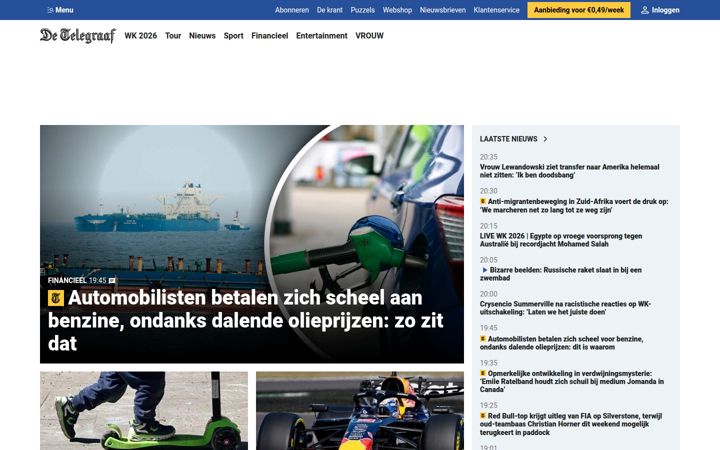Viewport: 720px width, 450px height.
Task: Open sidebar Automobilisten betalen zich scheel article
Action: (x=562, y=343)
